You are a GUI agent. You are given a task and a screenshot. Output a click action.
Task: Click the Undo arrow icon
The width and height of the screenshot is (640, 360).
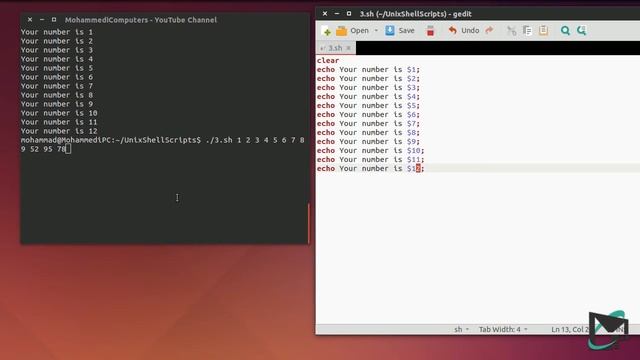(452, 31)
